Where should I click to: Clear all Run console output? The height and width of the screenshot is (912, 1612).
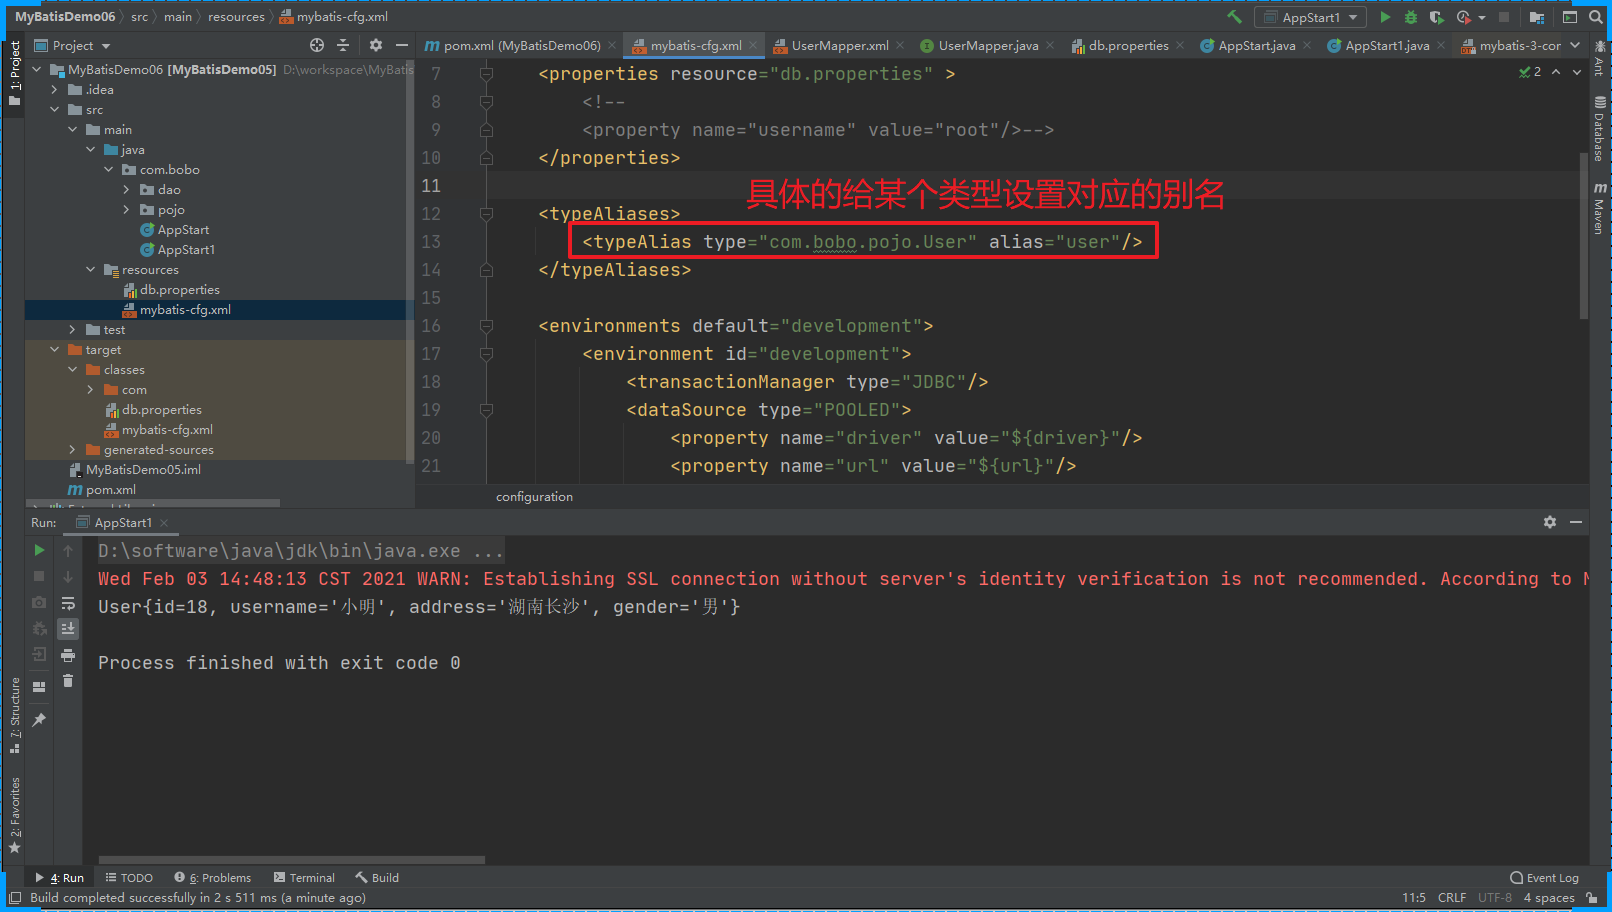68,681
